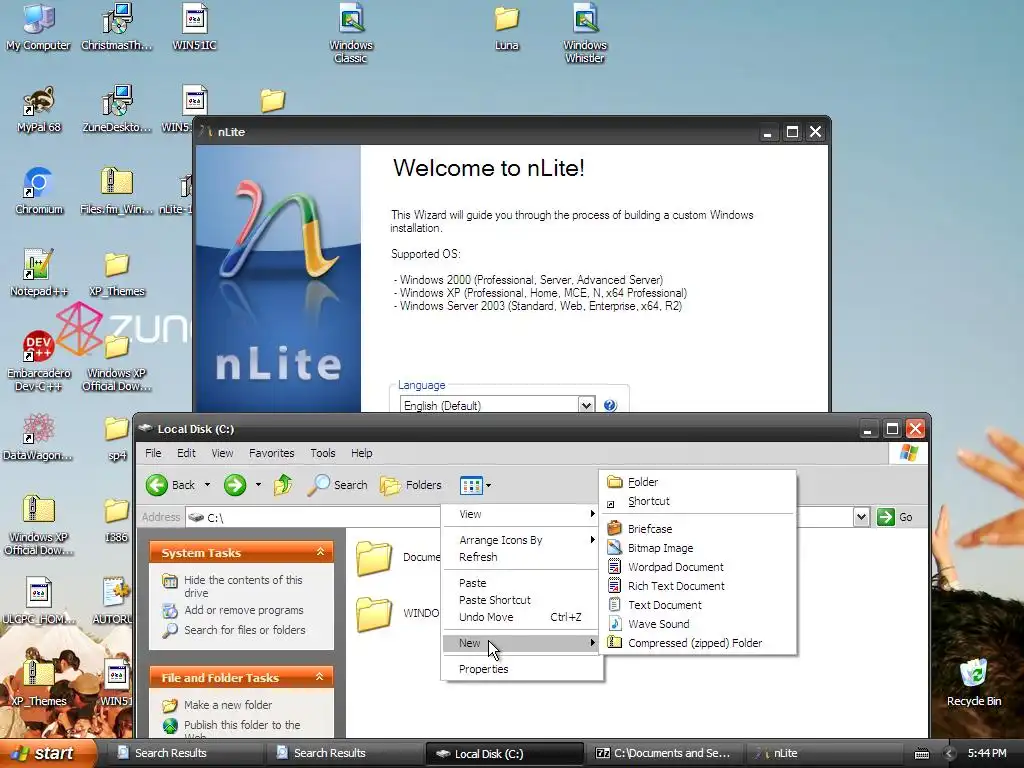Image resolution: width=1024 pixels, height=768 pixels.
Task: Create a new Rich Text Document
Action: point(697,586)
